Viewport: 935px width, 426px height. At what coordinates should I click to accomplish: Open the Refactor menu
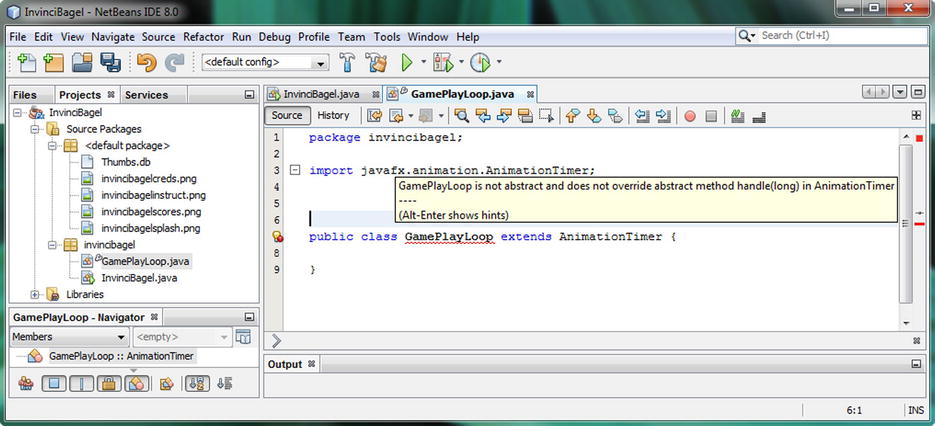203,37
